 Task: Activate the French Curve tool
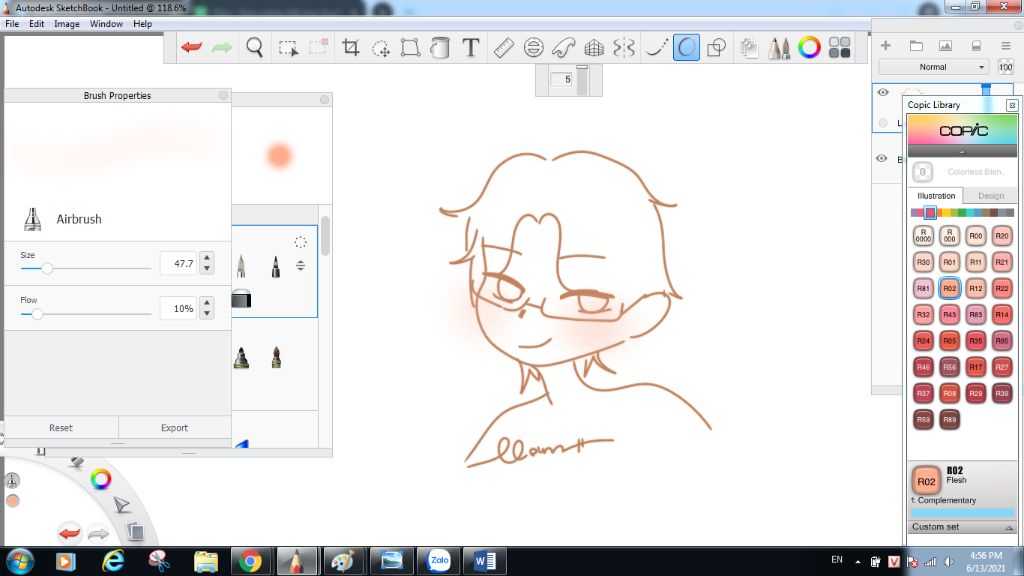[x=564, y=48]
